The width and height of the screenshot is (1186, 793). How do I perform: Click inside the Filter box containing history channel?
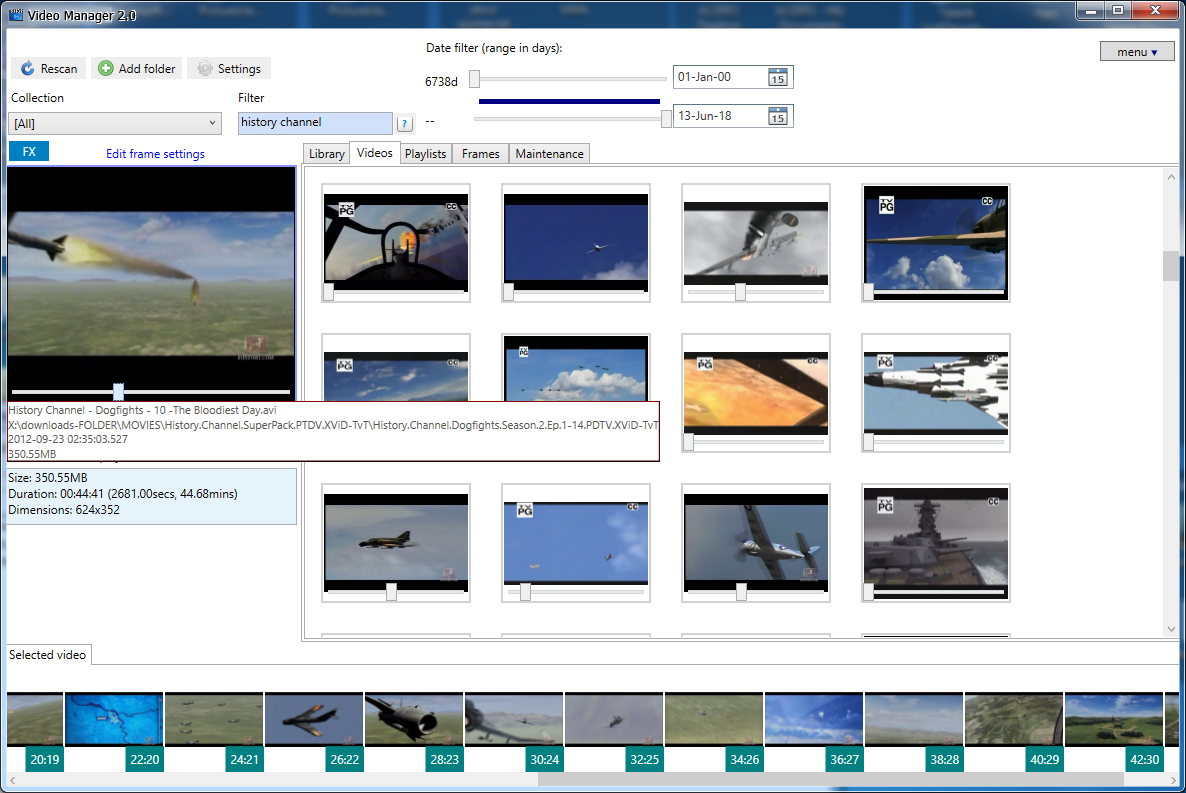tap(314, 122)
